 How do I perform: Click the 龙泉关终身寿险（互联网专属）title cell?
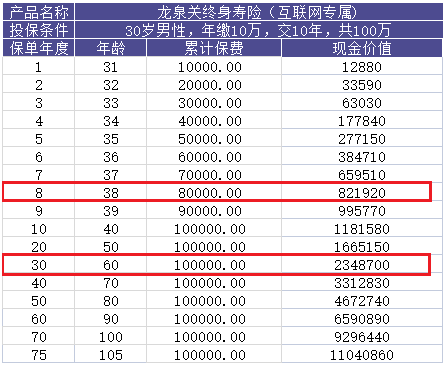259,12
